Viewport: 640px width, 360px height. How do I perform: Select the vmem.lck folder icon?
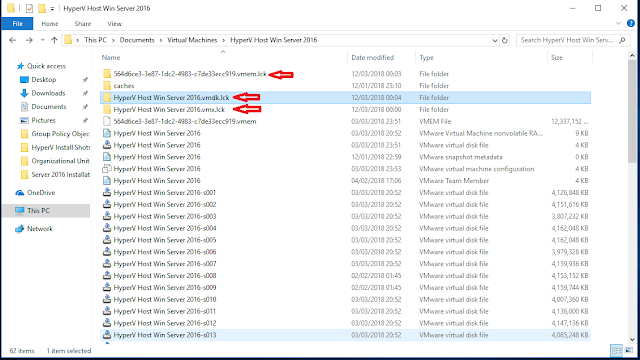pos(107,74)
